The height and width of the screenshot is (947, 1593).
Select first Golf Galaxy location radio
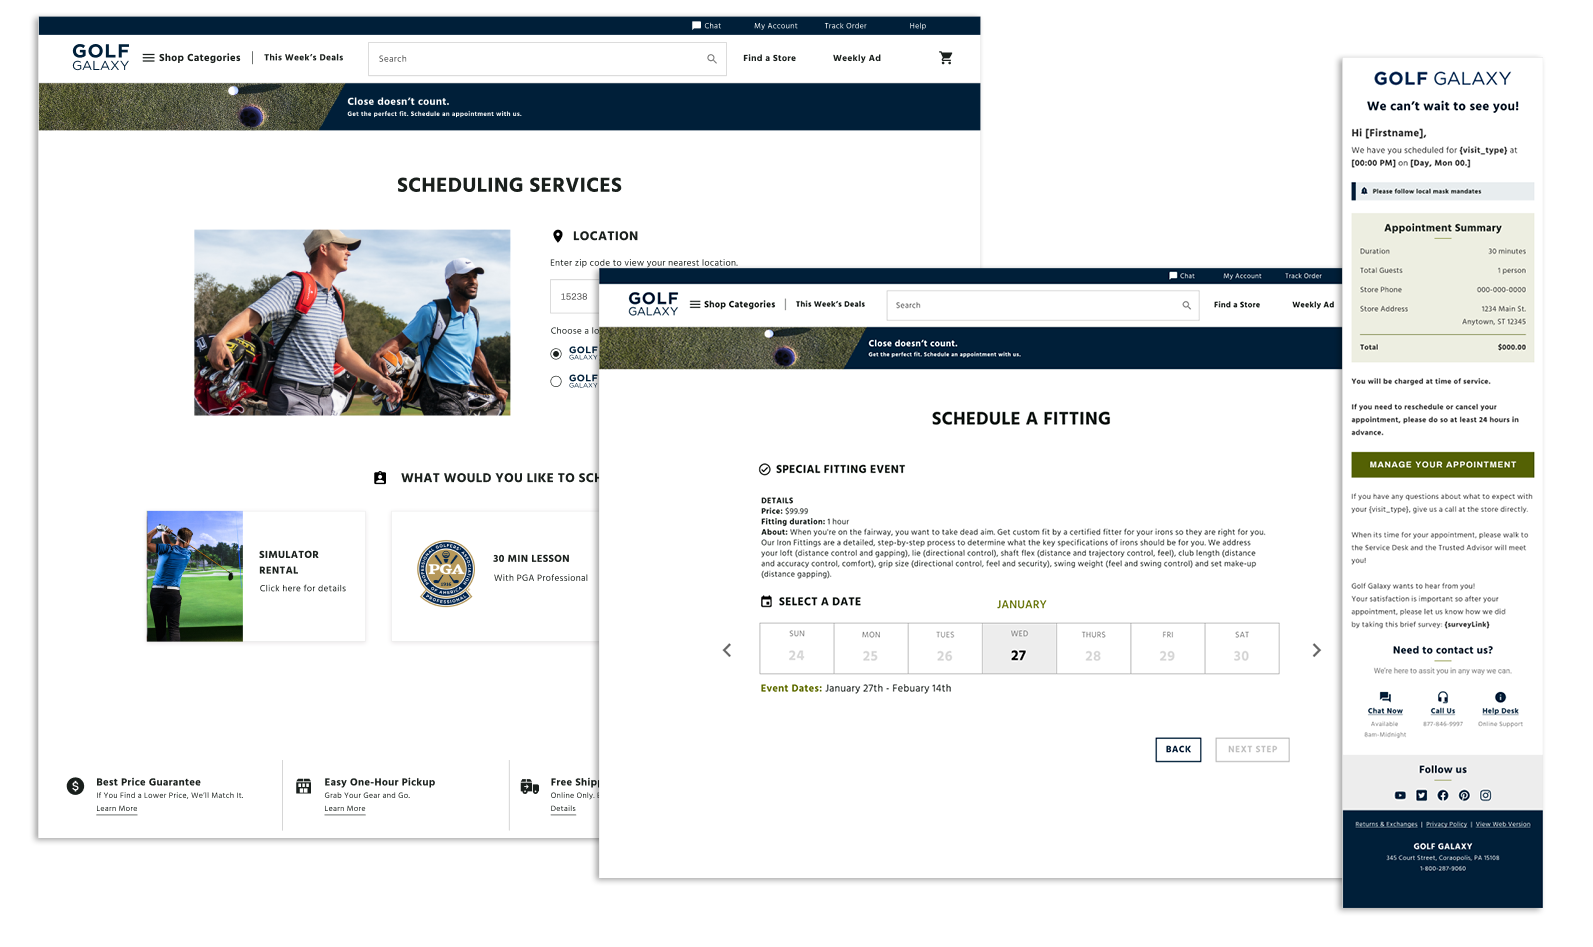click(x=556, y=354)
